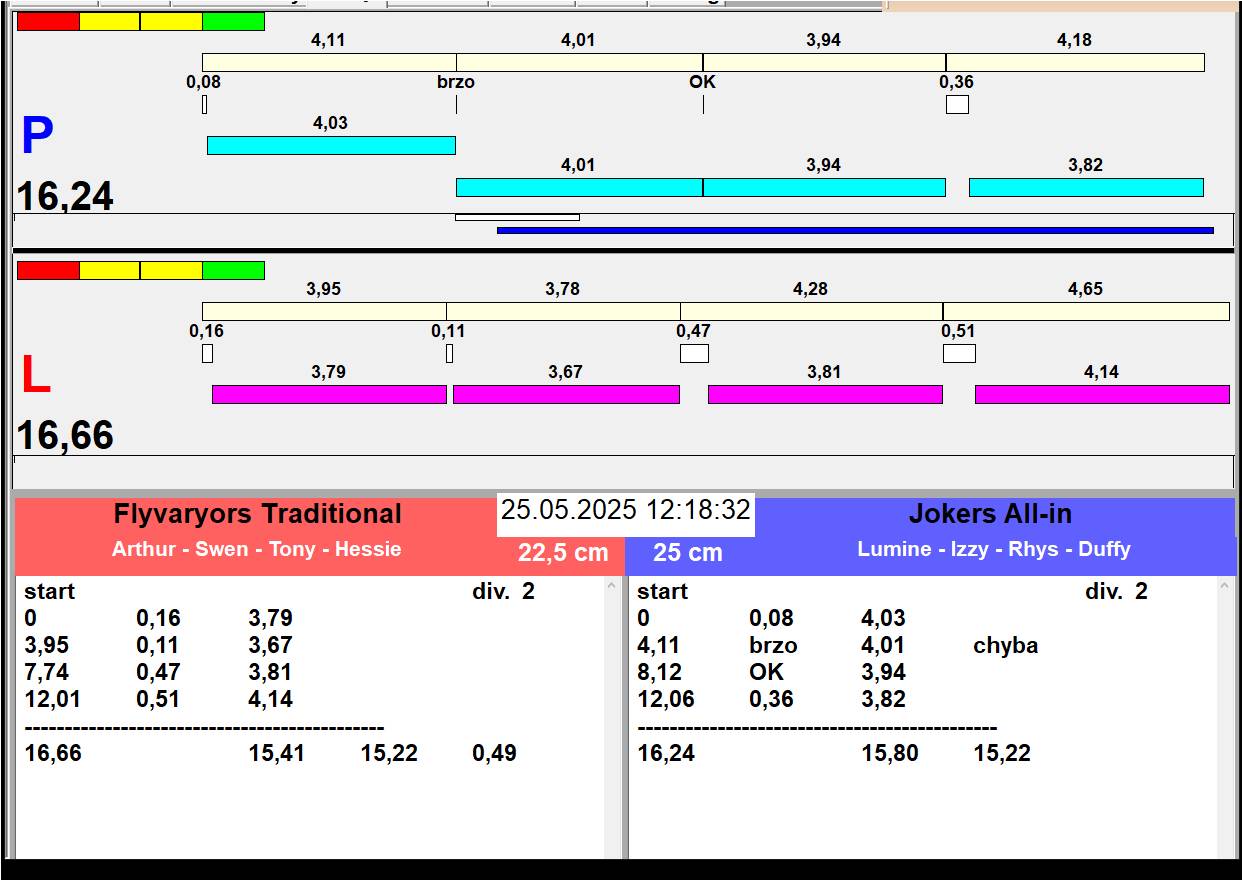The width and height of the screenshot is (1242, 880).
Task: Select the magenta bar labeled 3,79
Action: pos(329,394)
